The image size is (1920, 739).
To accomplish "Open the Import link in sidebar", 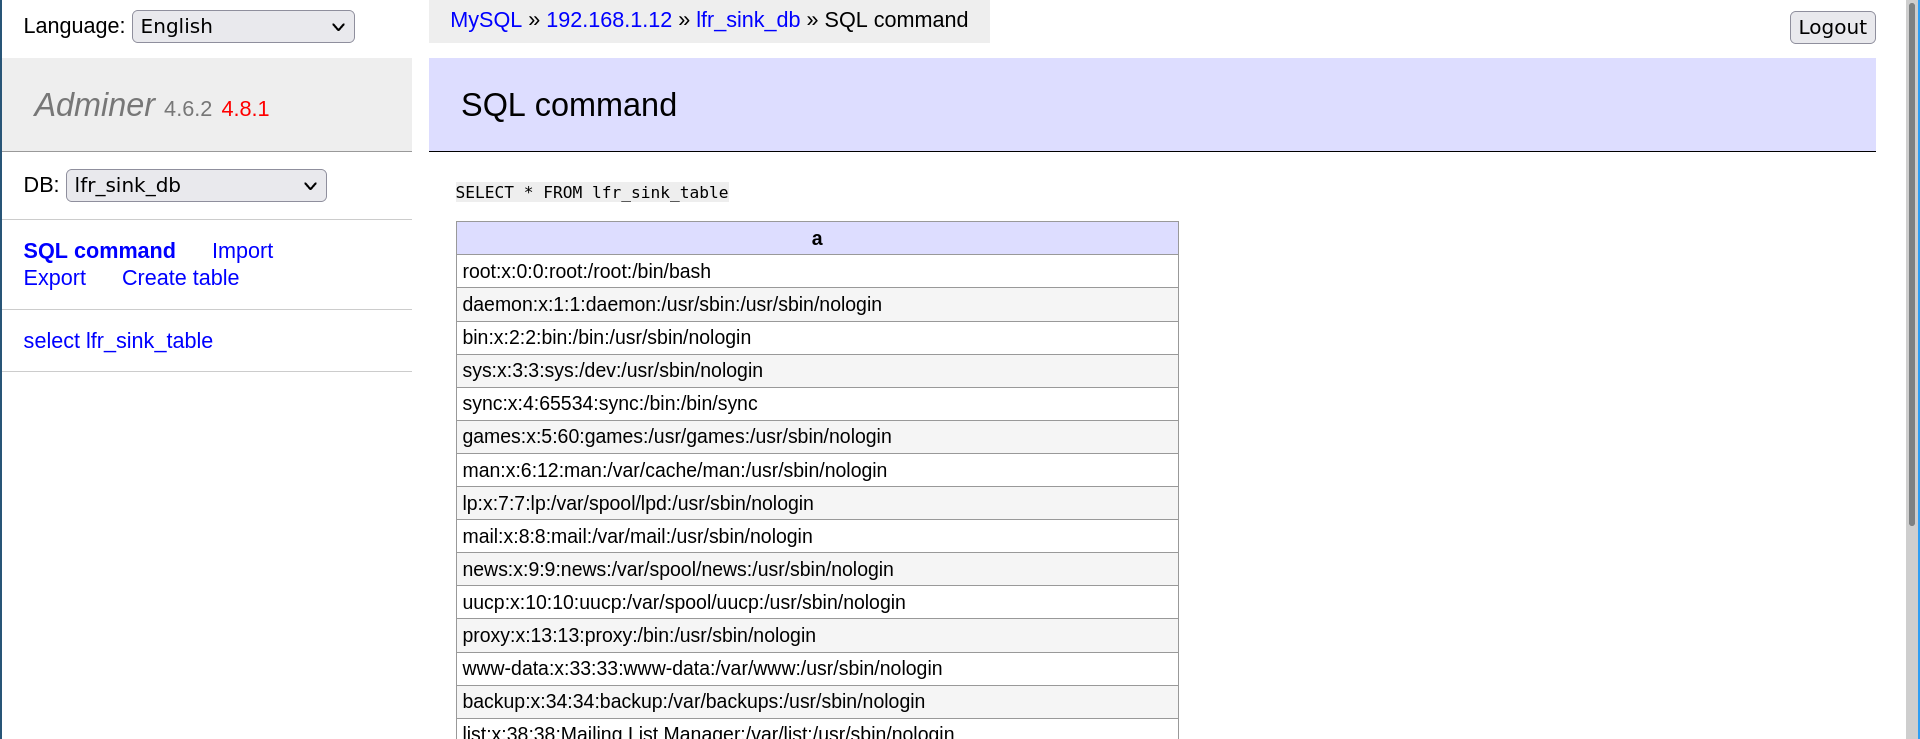I will point(242,251).
